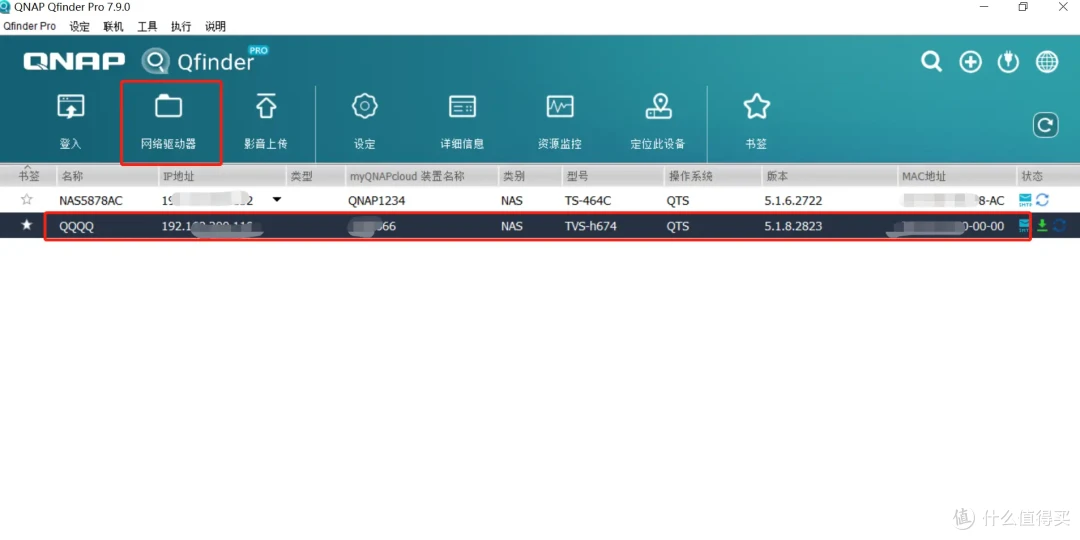
Task: Click refresh status icon for QQQQ row
Action: pos(1059,226)
